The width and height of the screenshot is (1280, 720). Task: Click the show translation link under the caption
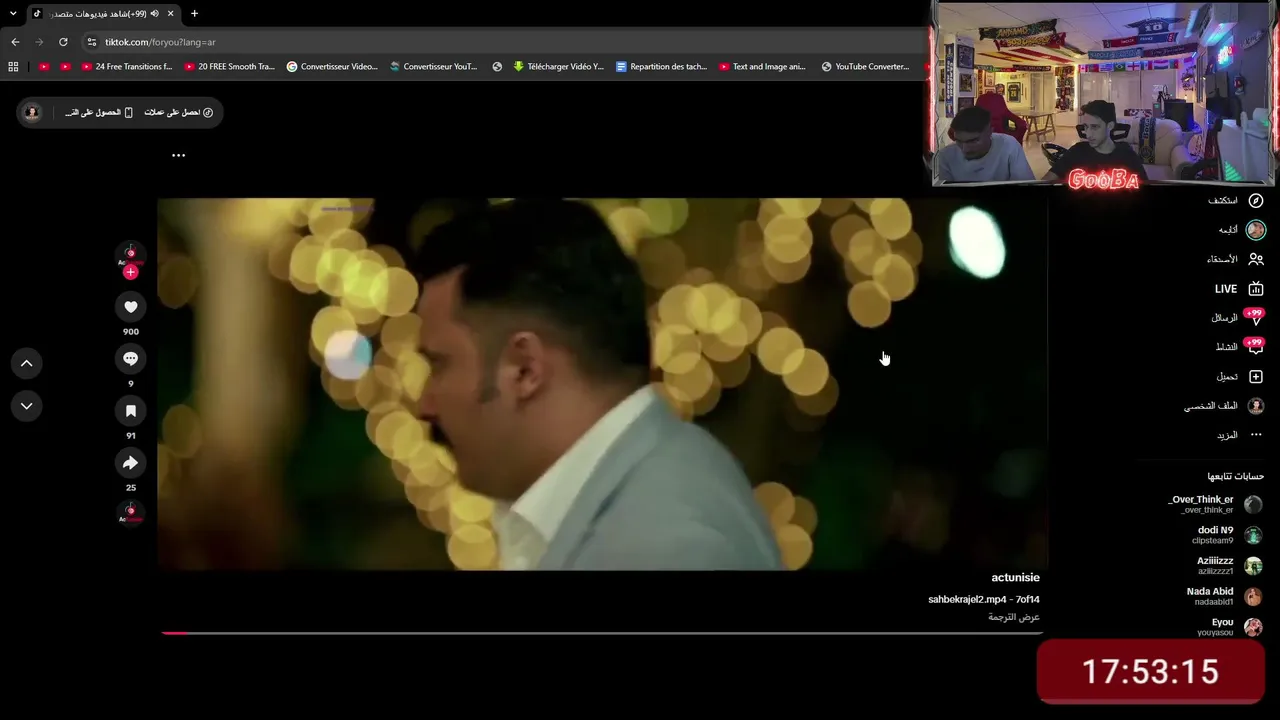pos(1014,617)
